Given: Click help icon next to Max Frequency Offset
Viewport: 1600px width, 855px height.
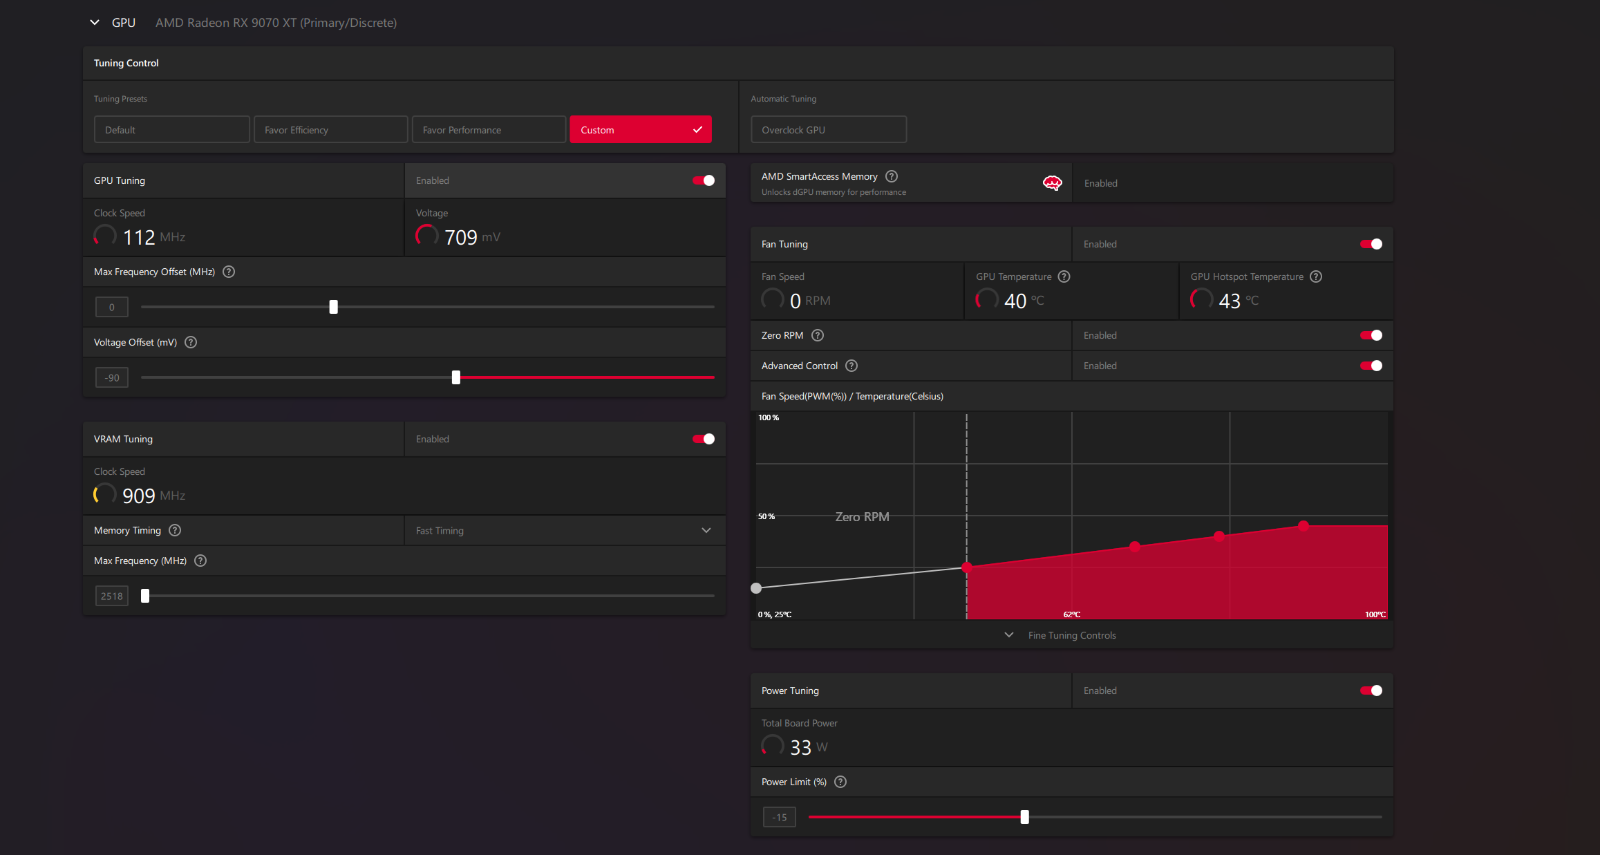Looking at the screenshot, I should 229,272.
